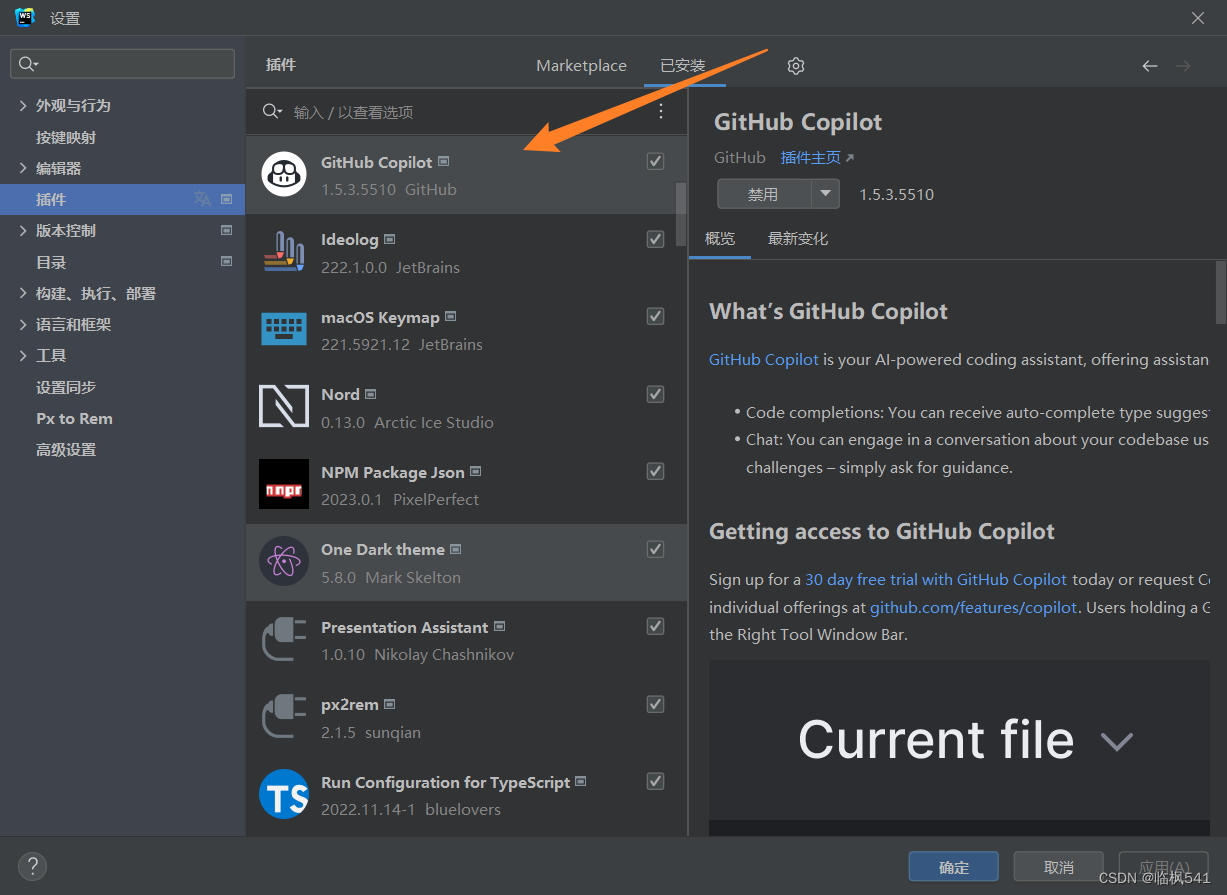This screenshot has height=895, width=1227.
Task: Click the GitHub Copilot plugin icon
Action: (284, 174)
